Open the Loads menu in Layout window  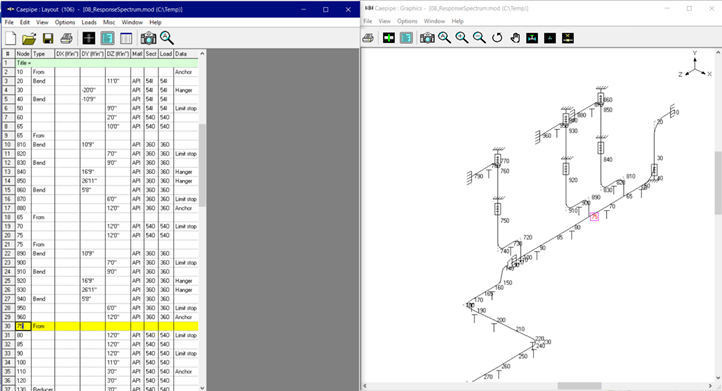89,22
